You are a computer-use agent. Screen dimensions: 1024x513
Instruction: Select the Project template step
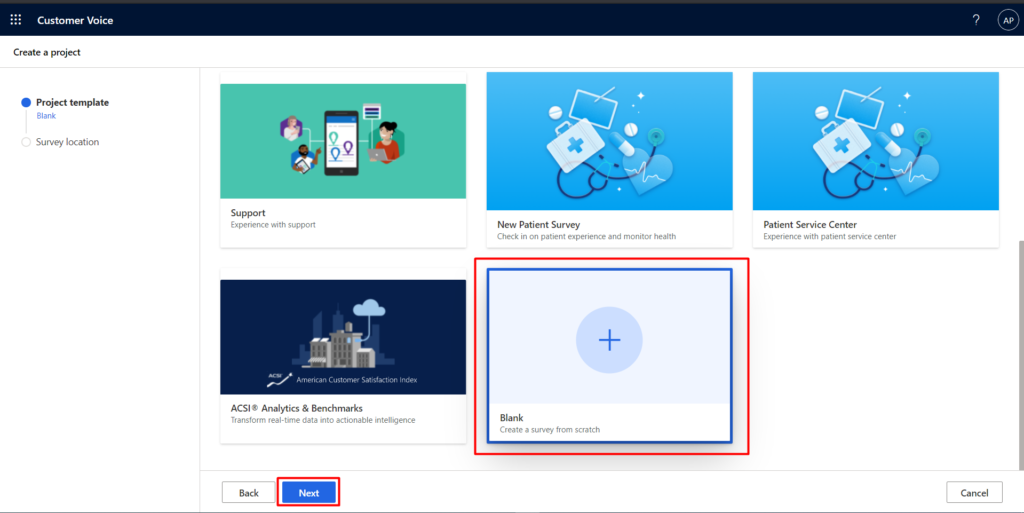tap(72, 102)
